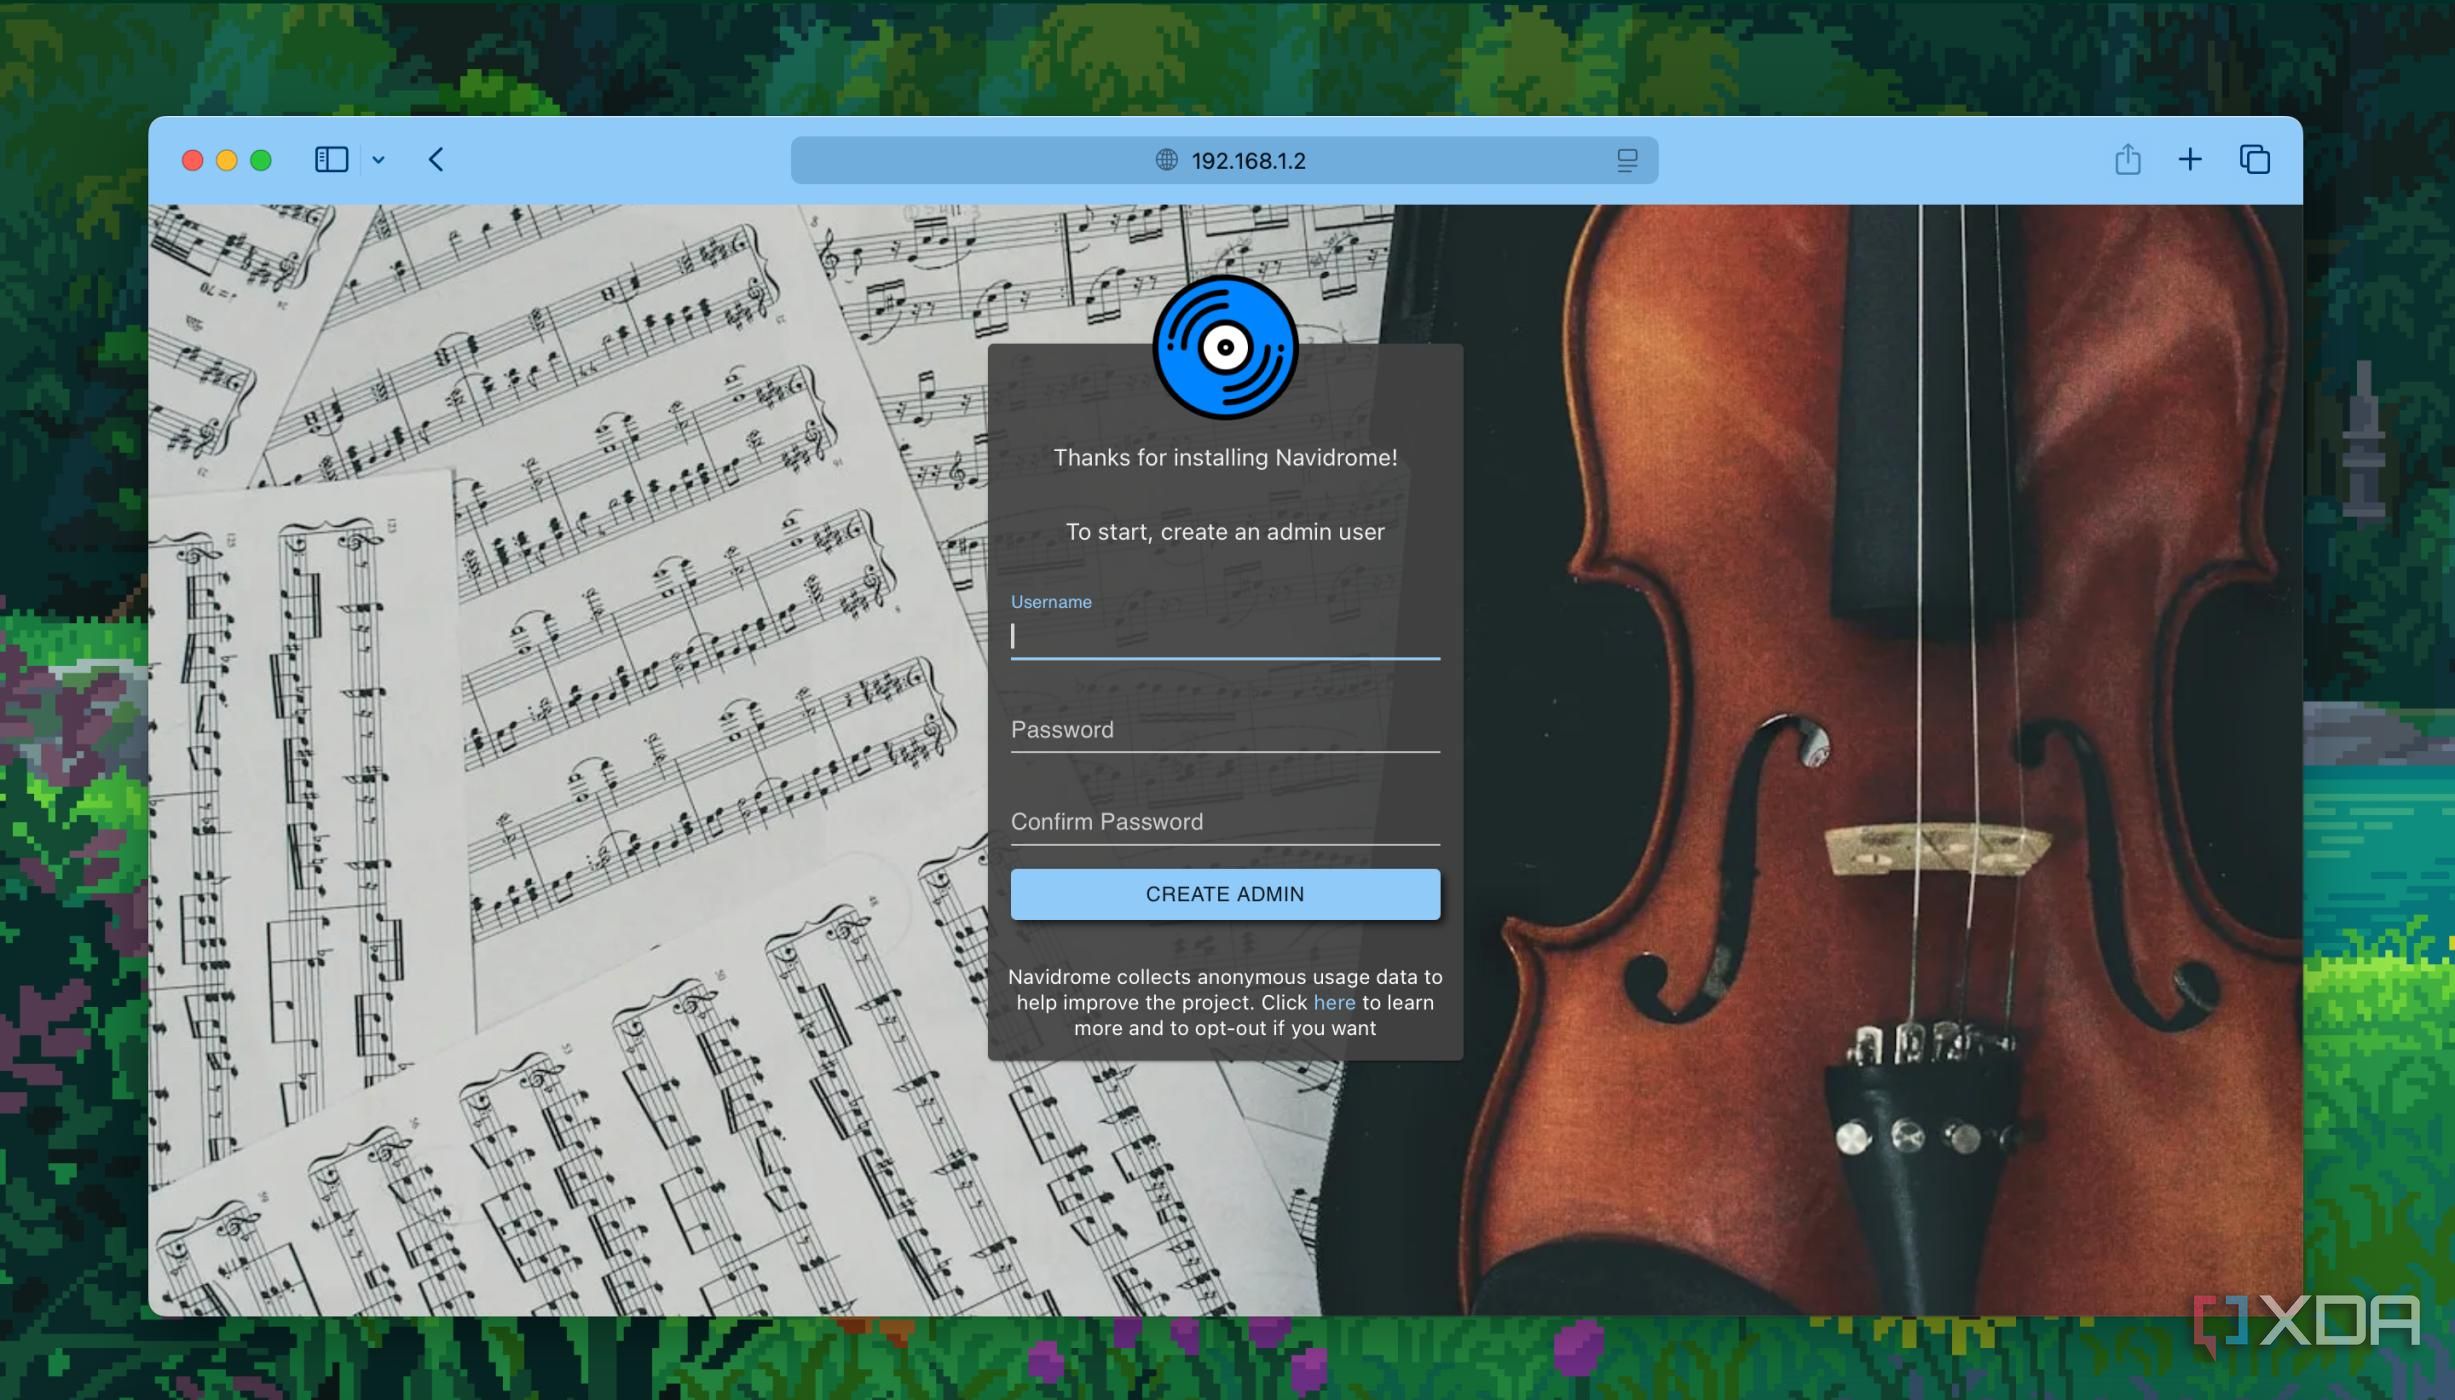This screenshot has width=2455, height=1400.
Task: Minimize the window using the yellow button
Action: coord(227,160)
